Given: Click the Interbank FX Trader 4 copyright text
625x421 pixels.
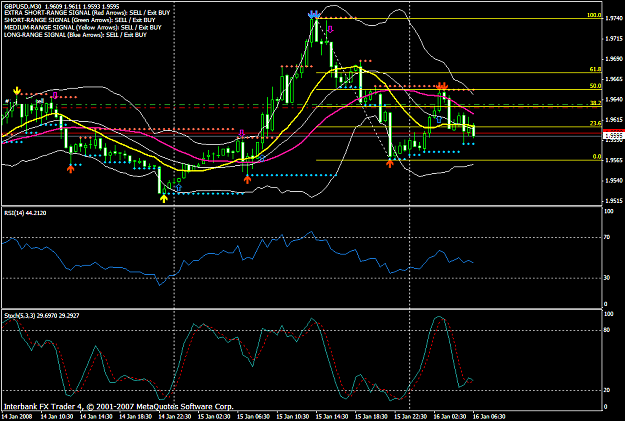Looking at the screenshot, I should (x=119, y=407).
